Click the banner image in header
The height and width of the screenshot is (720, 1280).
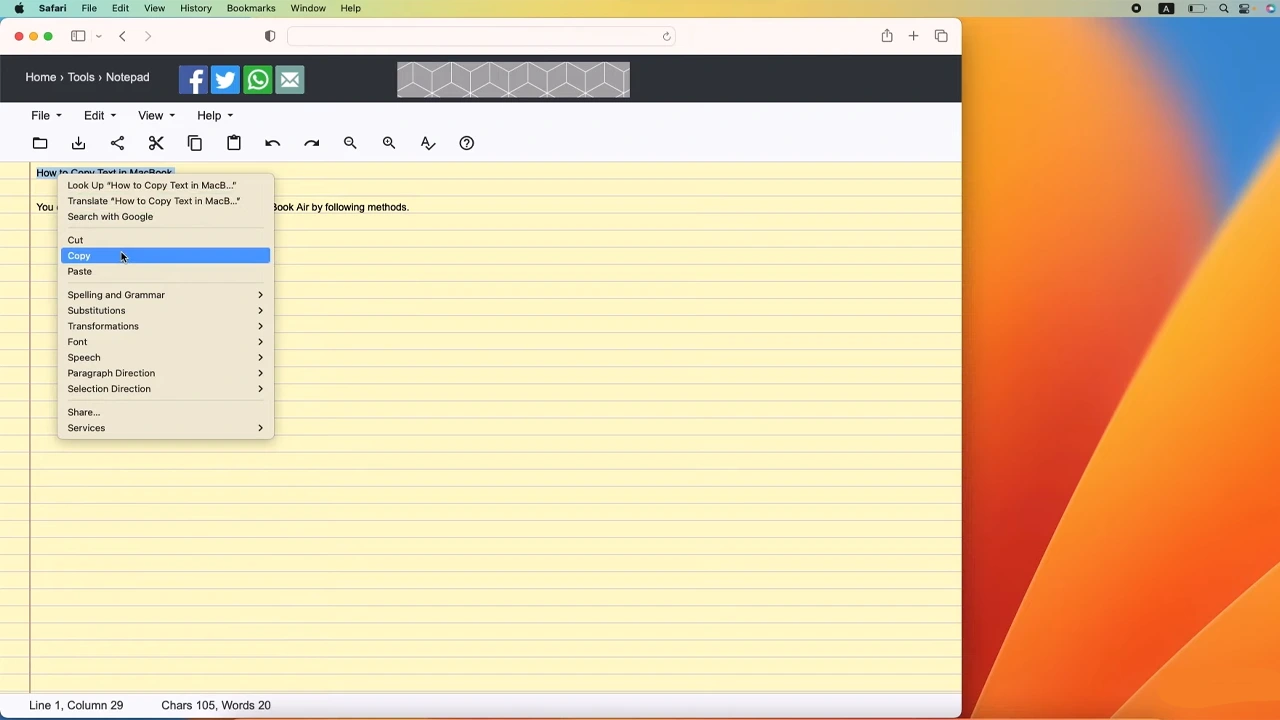pyautogui.click(x=513, y=80)
